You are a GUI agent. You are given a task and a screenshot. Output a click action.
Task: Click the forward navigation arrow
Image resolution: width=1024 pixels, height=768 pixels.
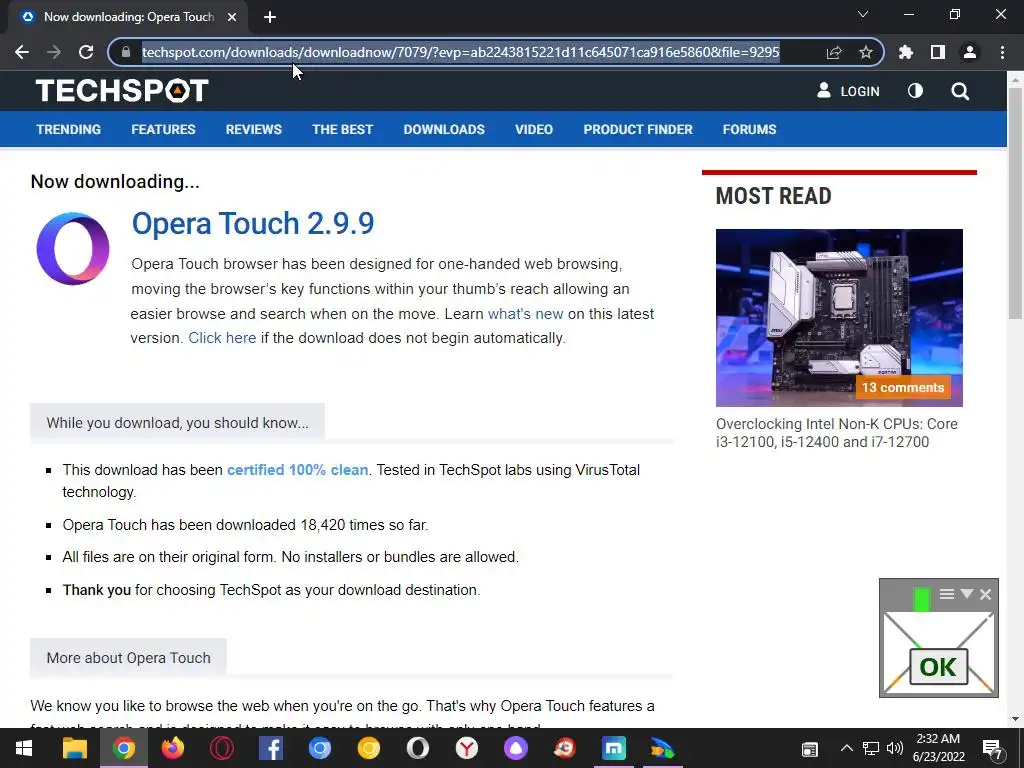54,52
